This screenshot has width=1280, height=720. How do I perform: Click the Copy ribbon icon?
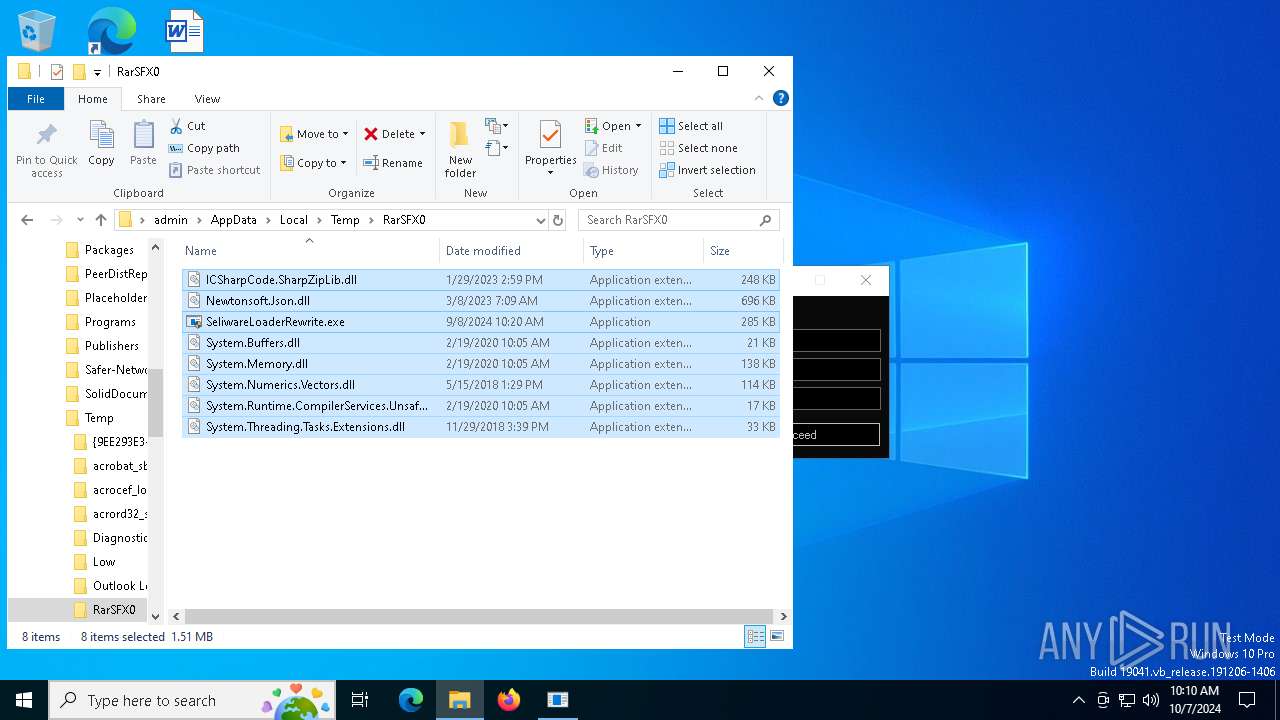click(x=101, y=143)
